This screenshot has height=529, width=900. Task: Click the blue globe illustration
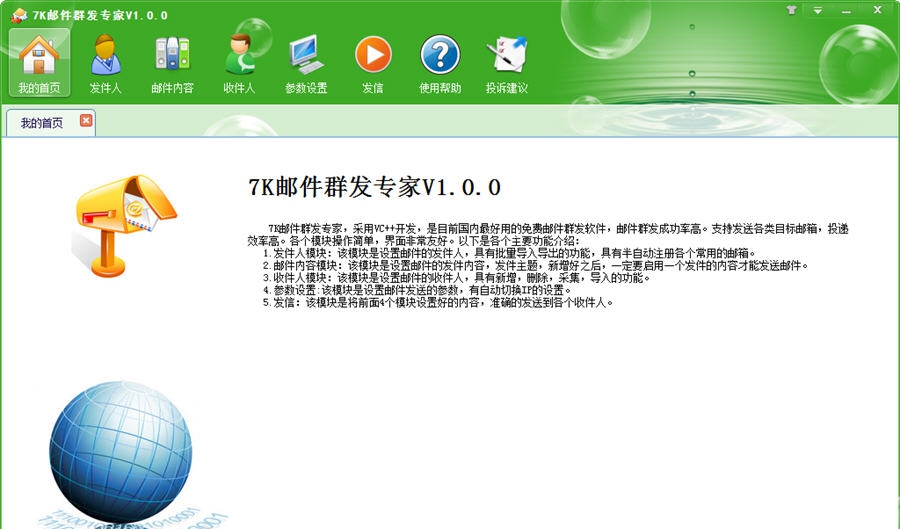121,452
